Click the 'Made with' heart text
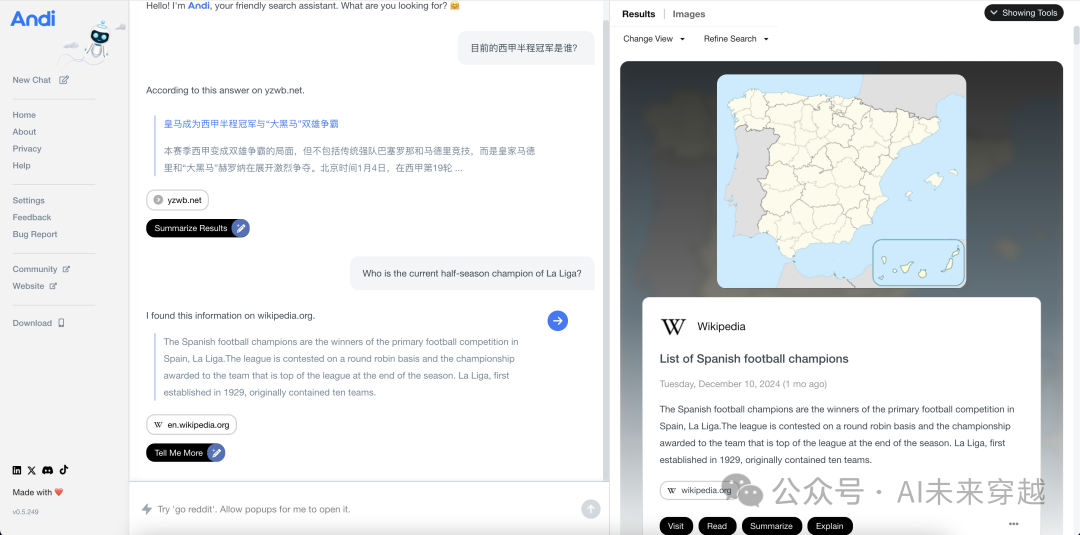The image size is (1080, 535). 38,492
